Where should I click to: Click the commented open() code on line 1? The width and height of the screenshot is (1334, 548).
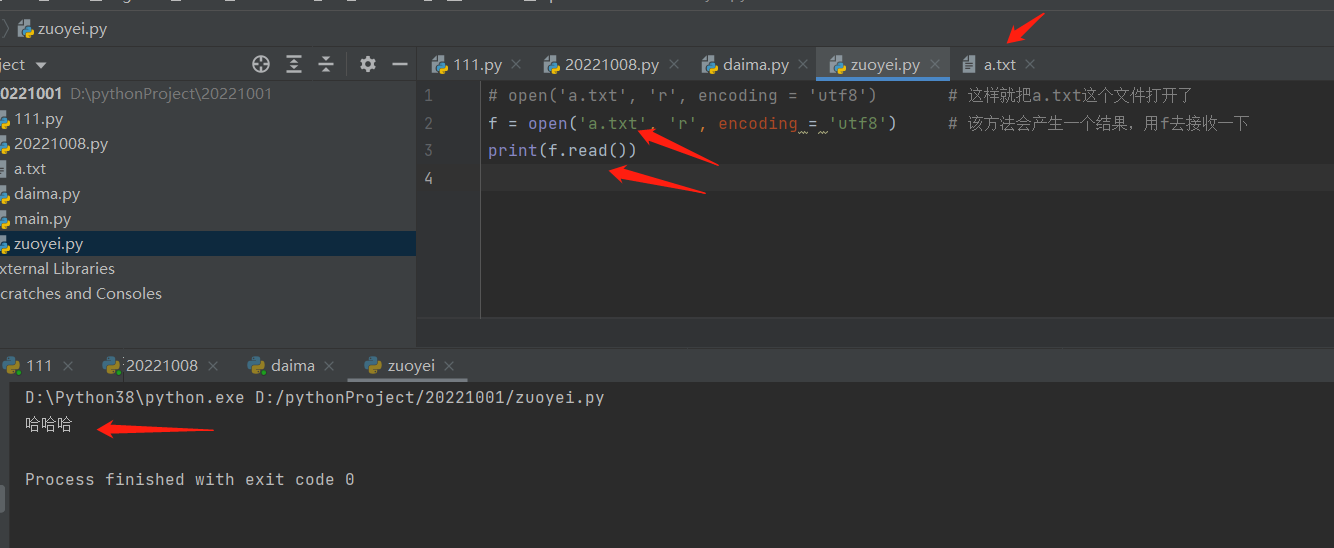click(682, 95)
